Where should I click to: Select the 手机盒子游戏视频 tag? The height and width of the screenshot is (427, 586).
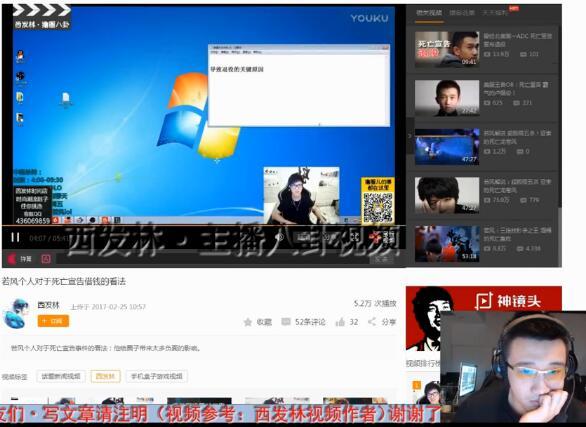[157, 376]
